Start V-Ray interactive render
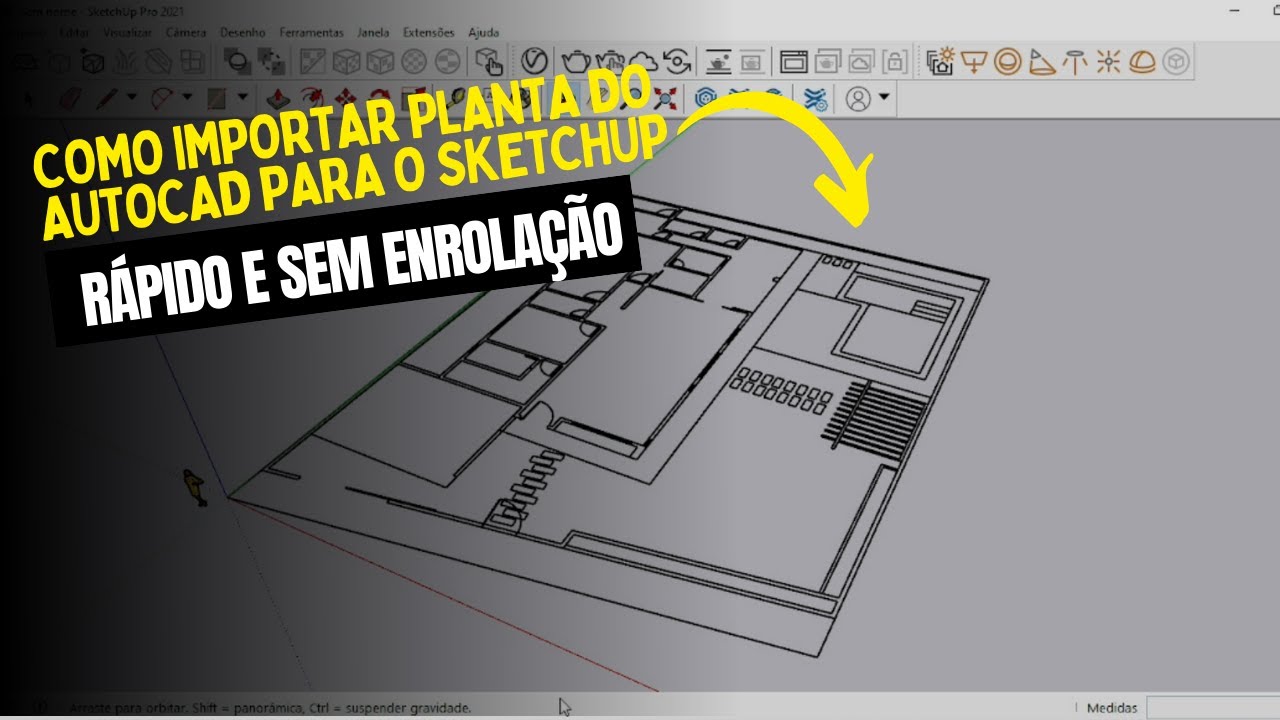The width and height of the screenshot is (1280, 720). (609, 62)
